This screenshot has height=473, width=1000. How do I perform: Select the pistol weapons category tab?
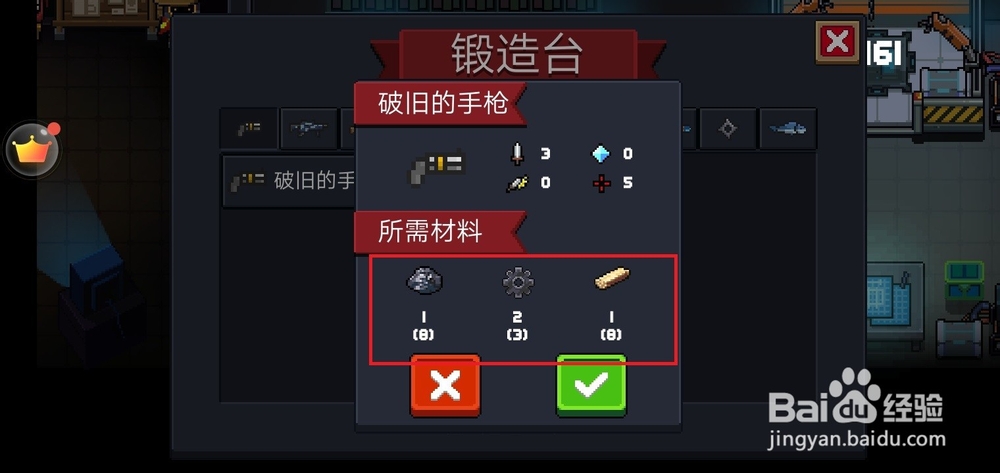point(249,129)
